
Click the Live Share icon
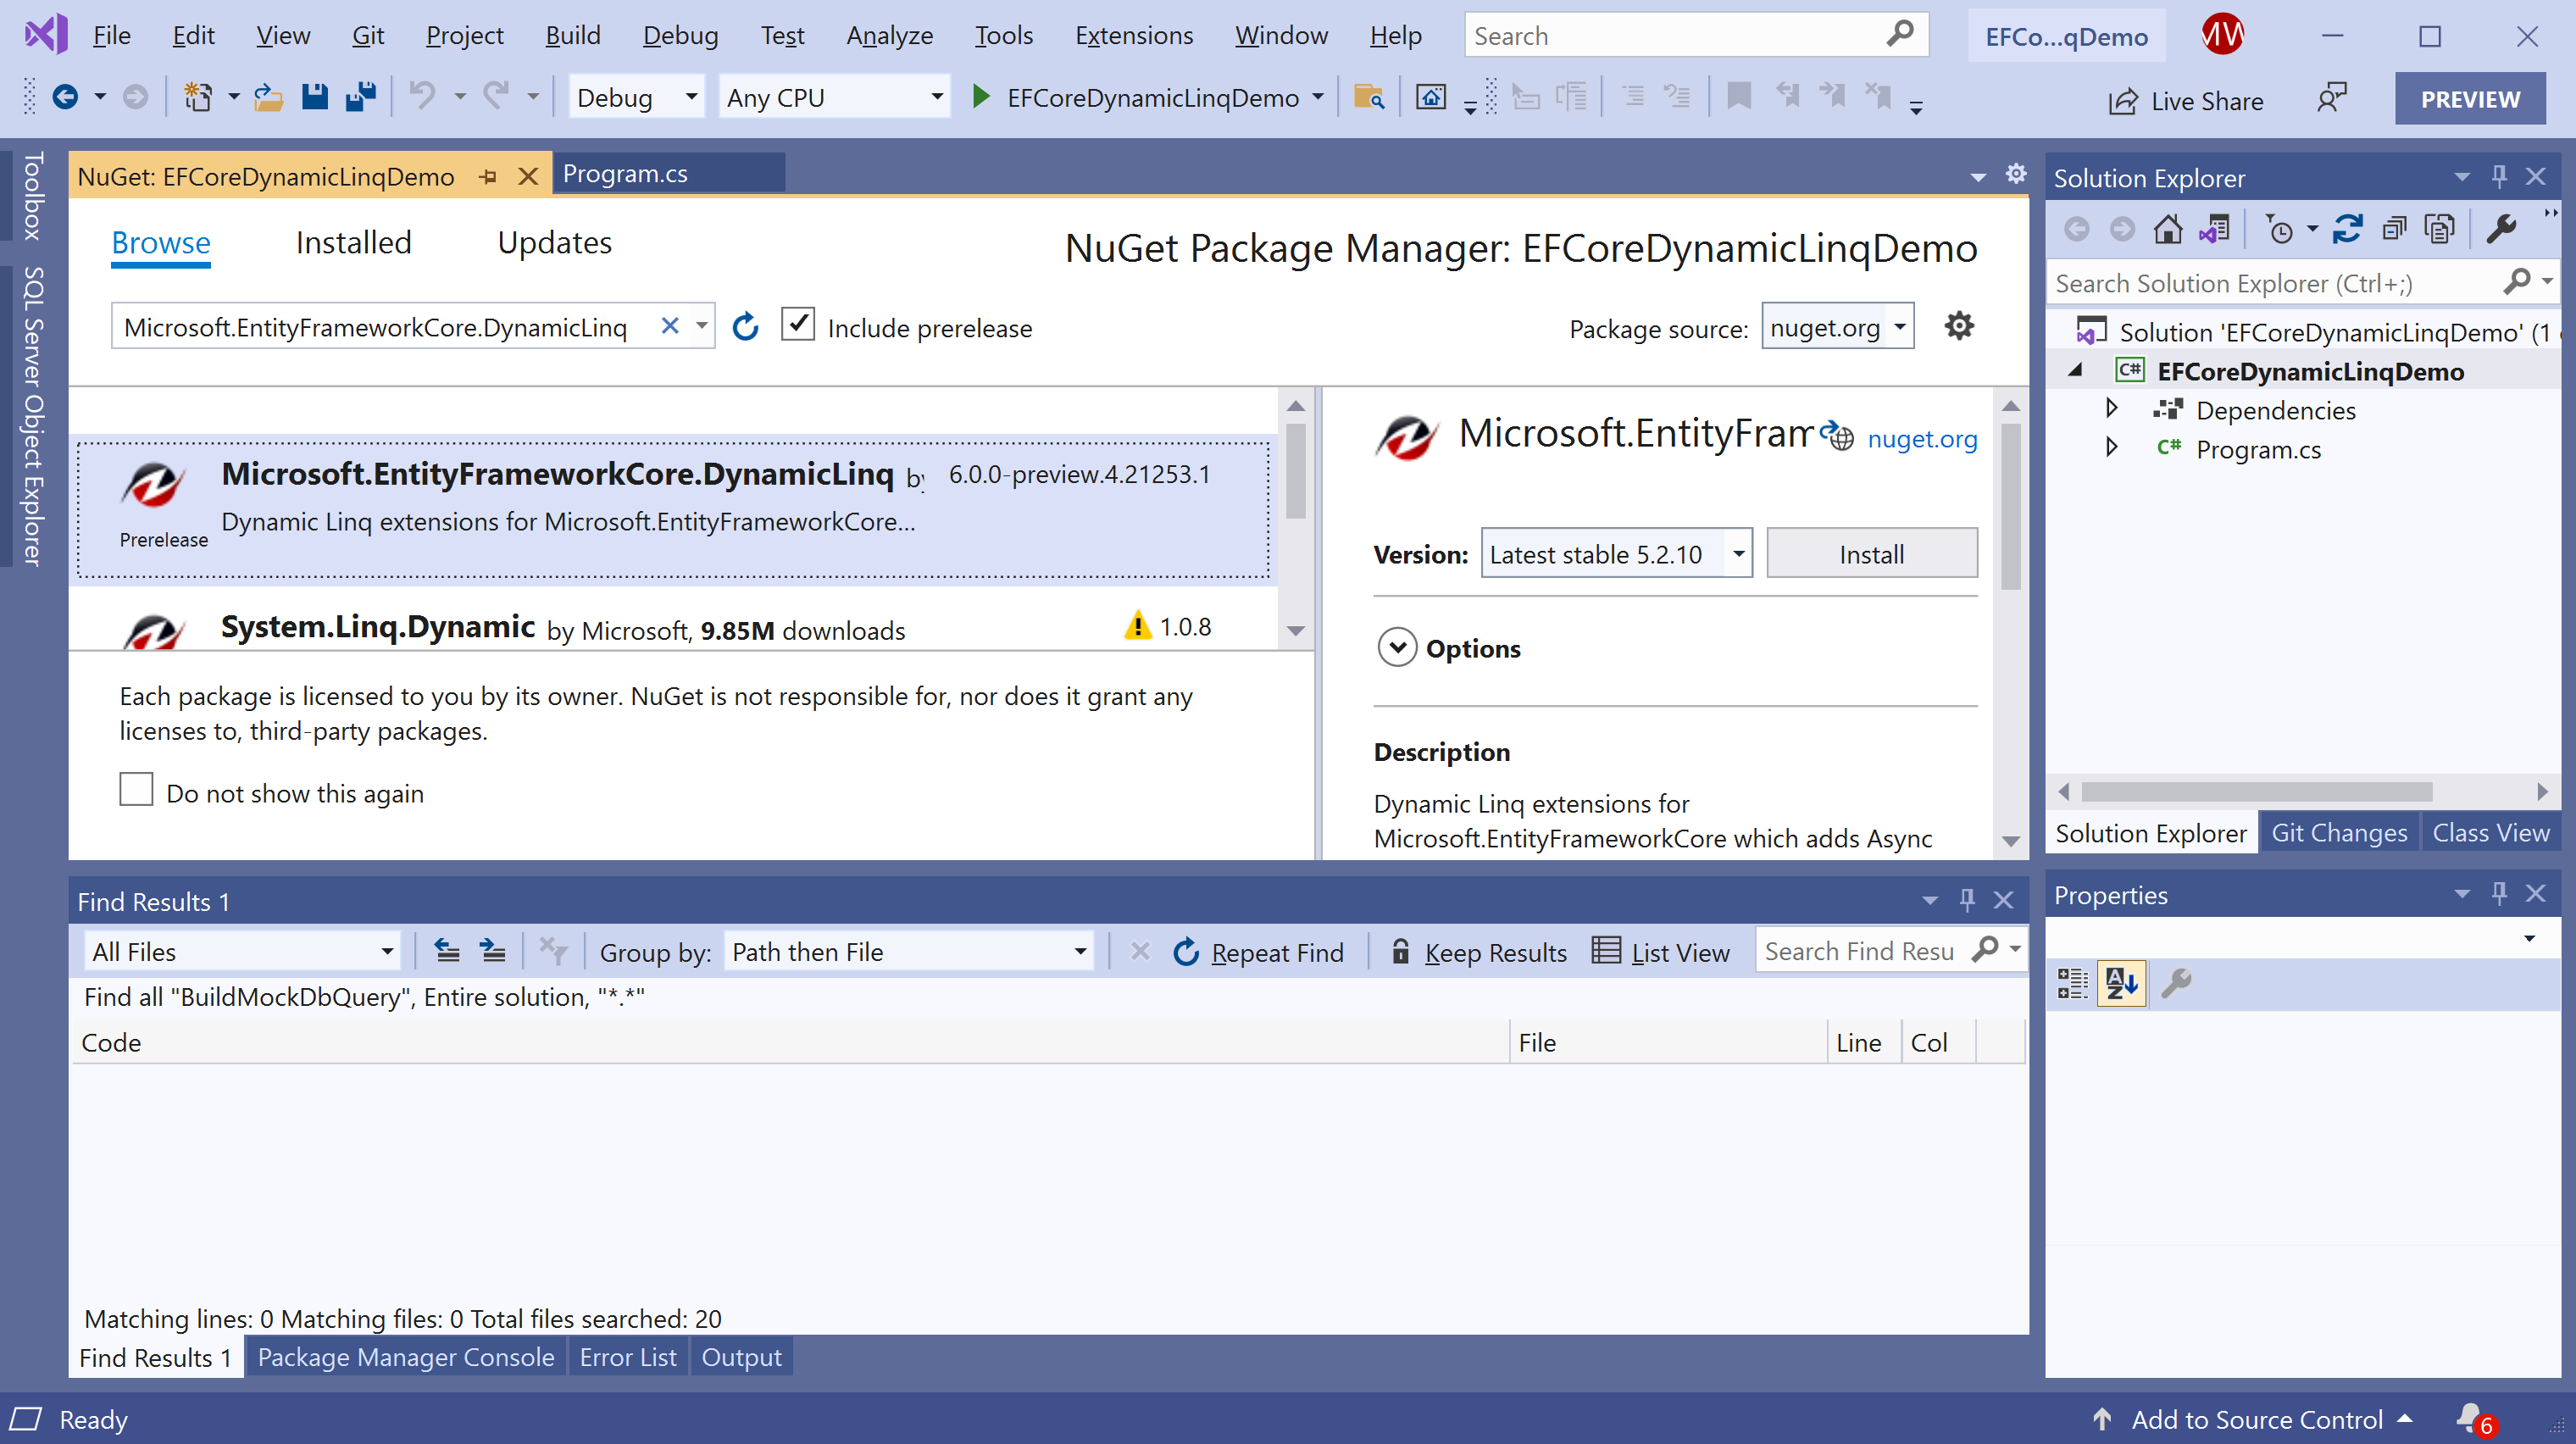point(2123,101)
